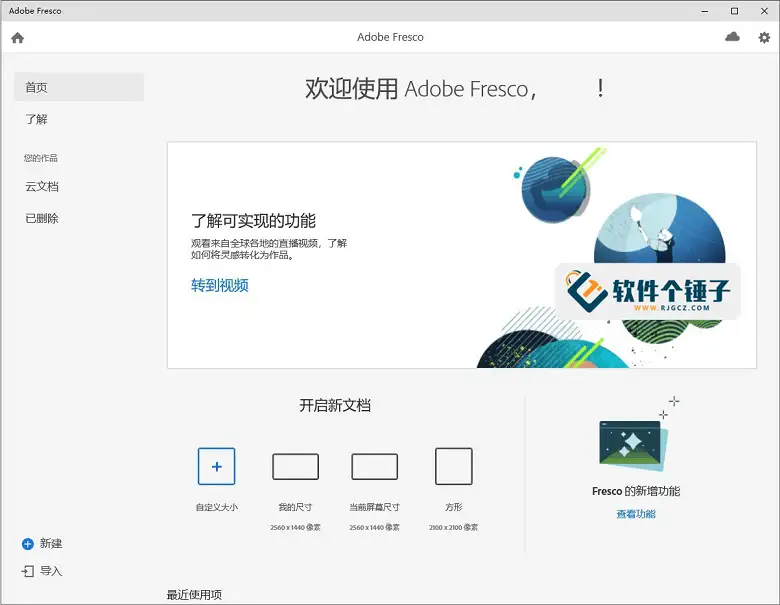
Task: Click the 新建 button label
Action: pyautogui.click(x=51, y=543)
